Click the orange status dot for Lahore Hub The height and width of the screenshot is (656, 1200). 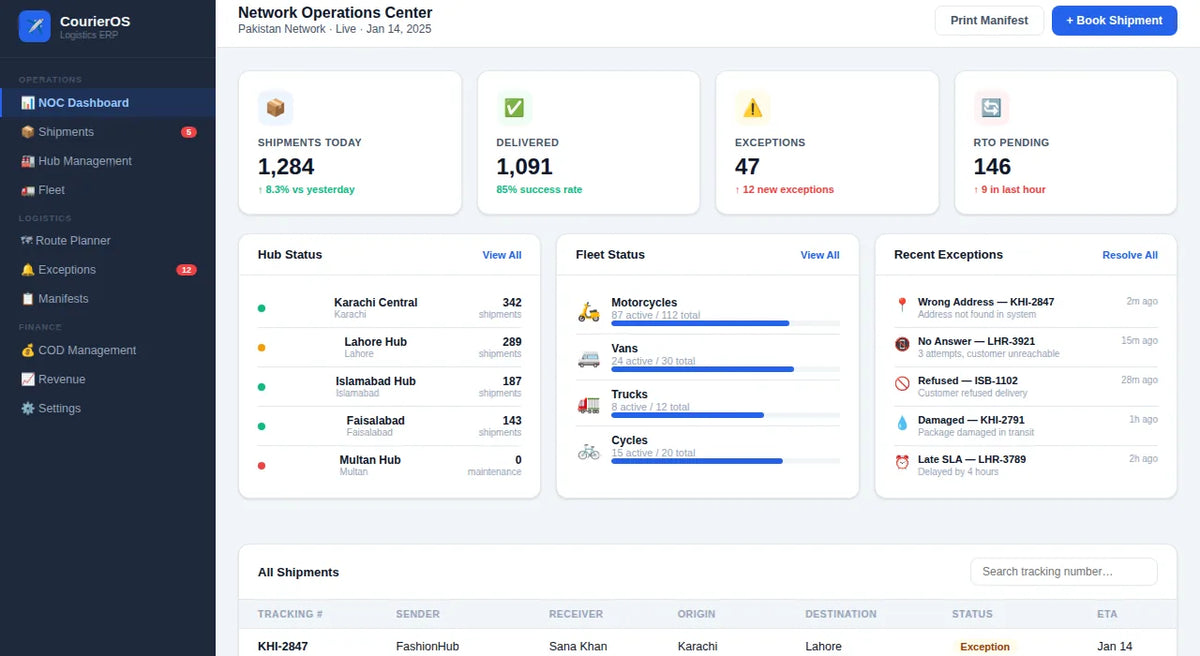[262, 347]
